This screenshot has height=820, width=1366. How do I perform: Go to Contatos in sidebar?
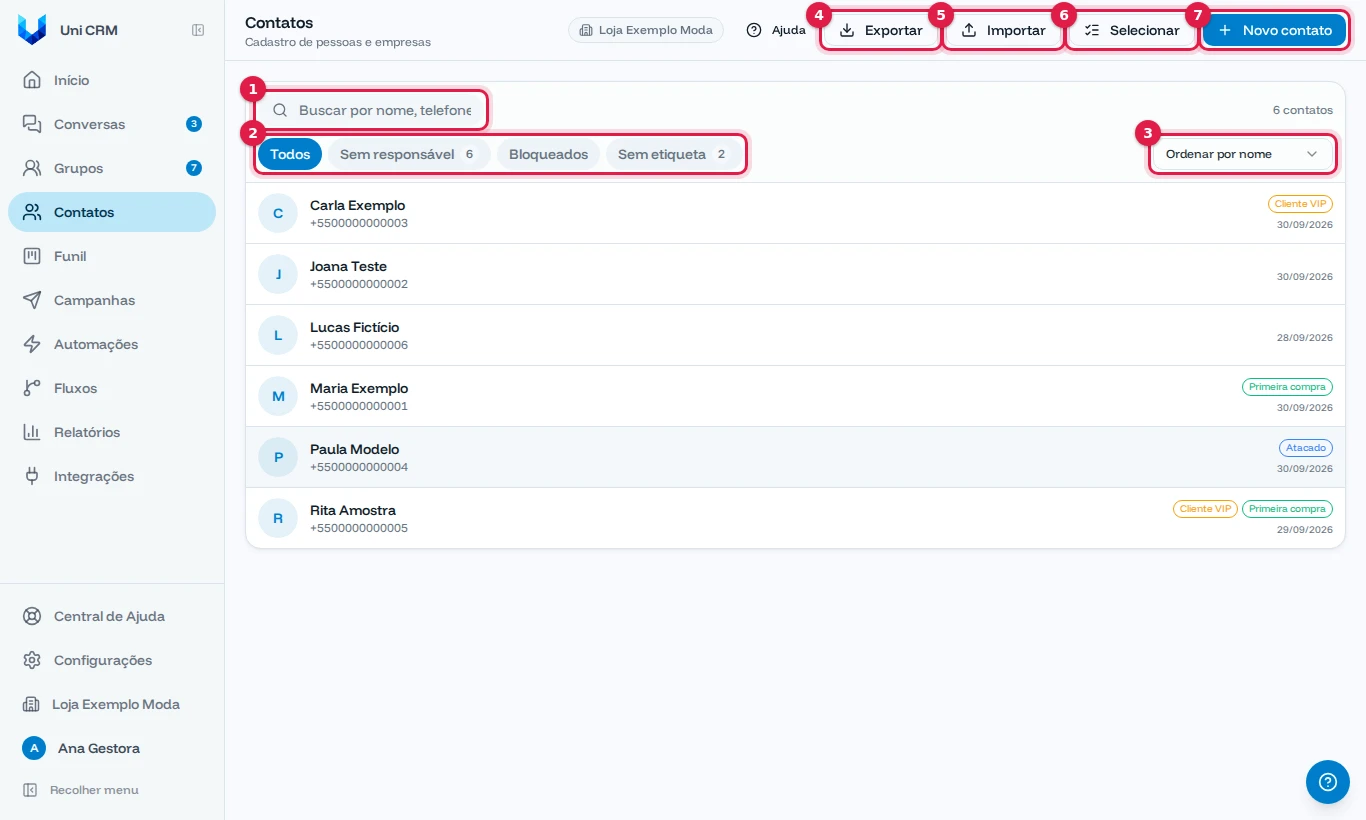coord(112,212)
